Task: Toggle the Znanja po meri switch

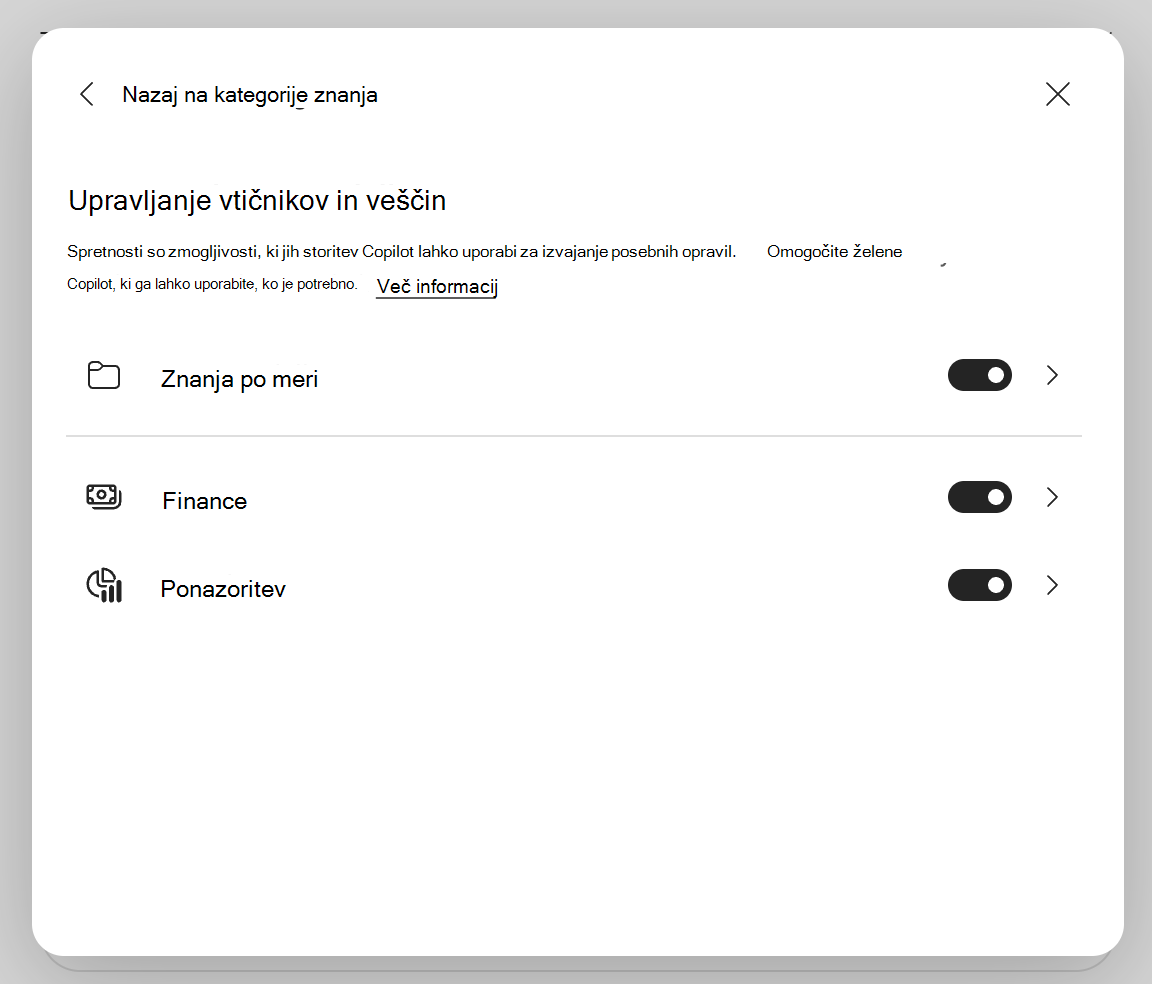Action: 979,376
